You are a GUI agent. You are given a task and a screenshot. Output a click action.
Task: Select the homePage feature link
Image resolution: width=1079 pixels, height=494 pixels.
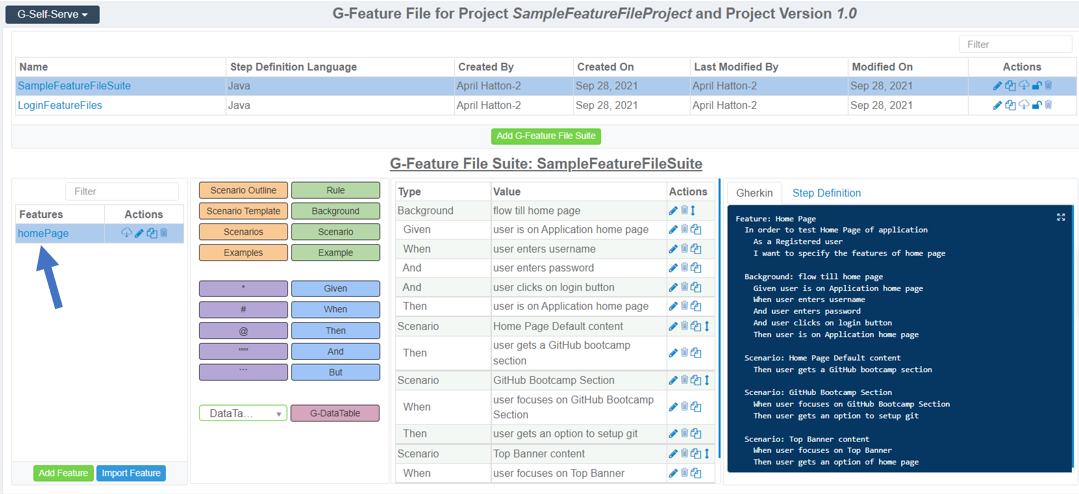tap(43, 233)
